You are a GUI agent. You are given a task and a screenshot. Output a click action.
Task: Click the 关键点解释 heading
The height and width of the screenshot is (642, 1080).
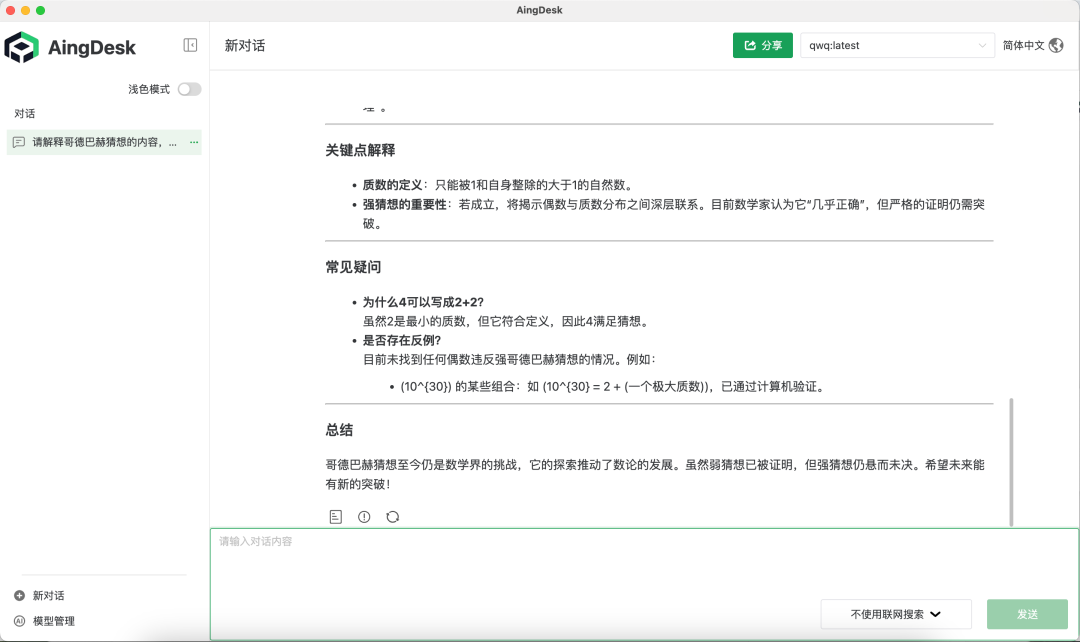[x=360, y=150]
